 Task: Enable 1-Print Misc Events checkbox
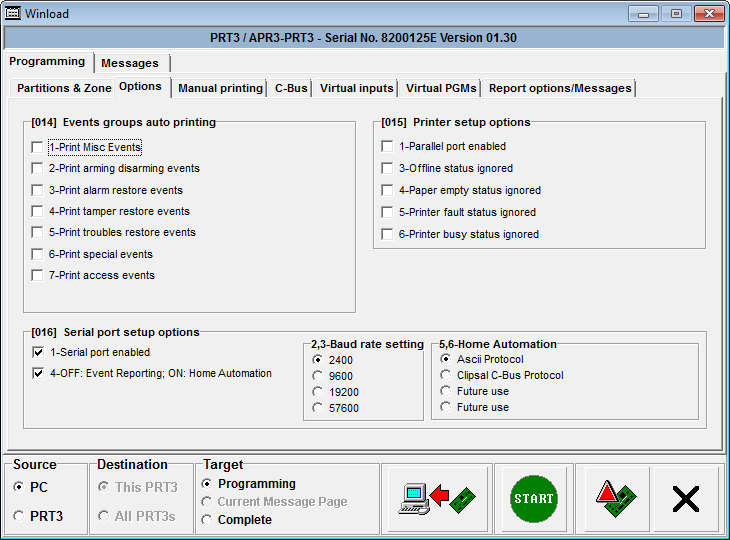[x=38, y=147]
